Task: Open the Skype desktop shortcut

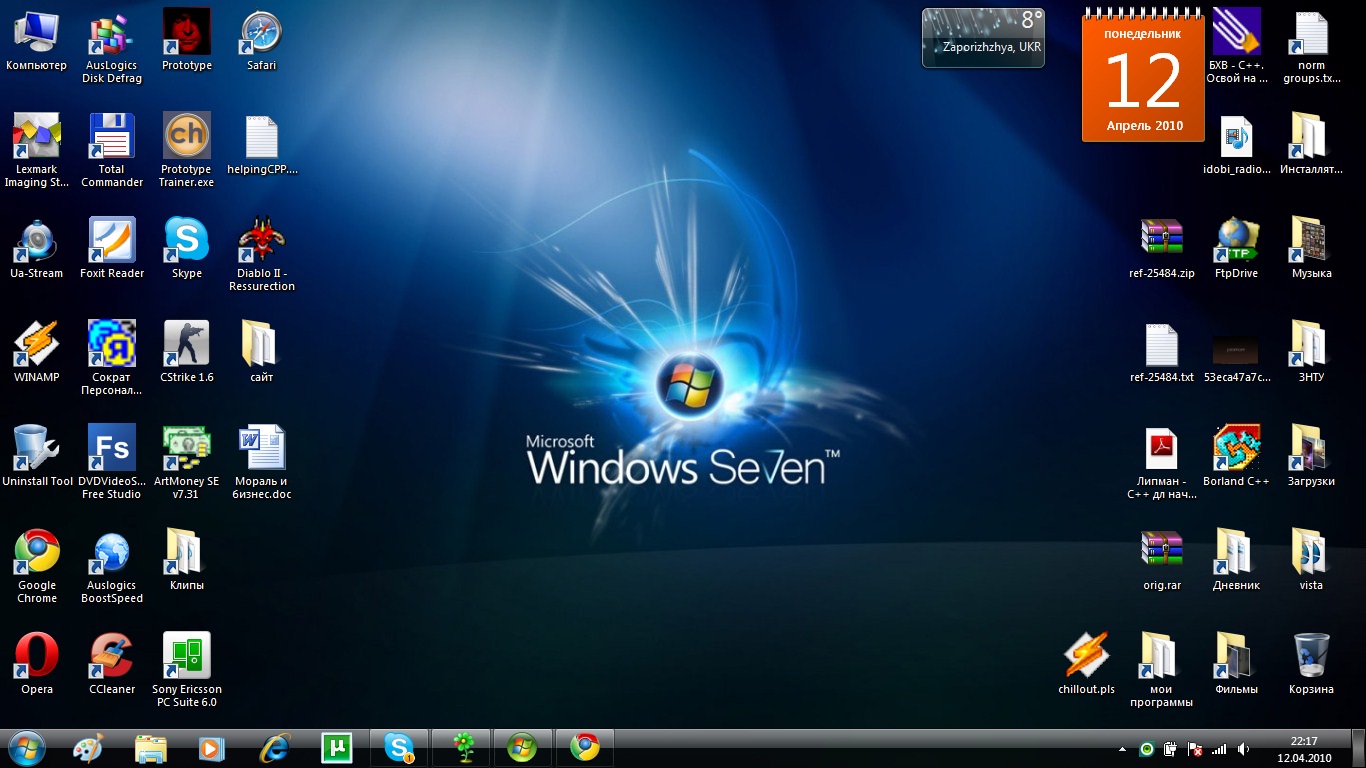Action: pos(187,248)
